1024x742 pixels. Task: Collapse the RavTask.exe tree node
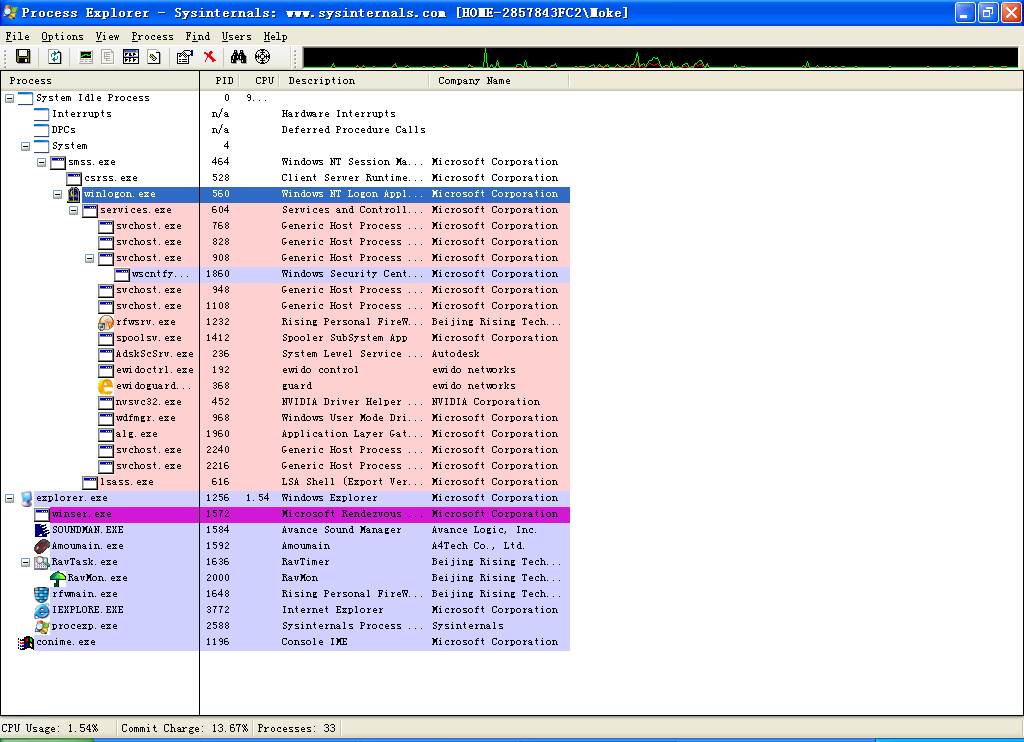26,562
